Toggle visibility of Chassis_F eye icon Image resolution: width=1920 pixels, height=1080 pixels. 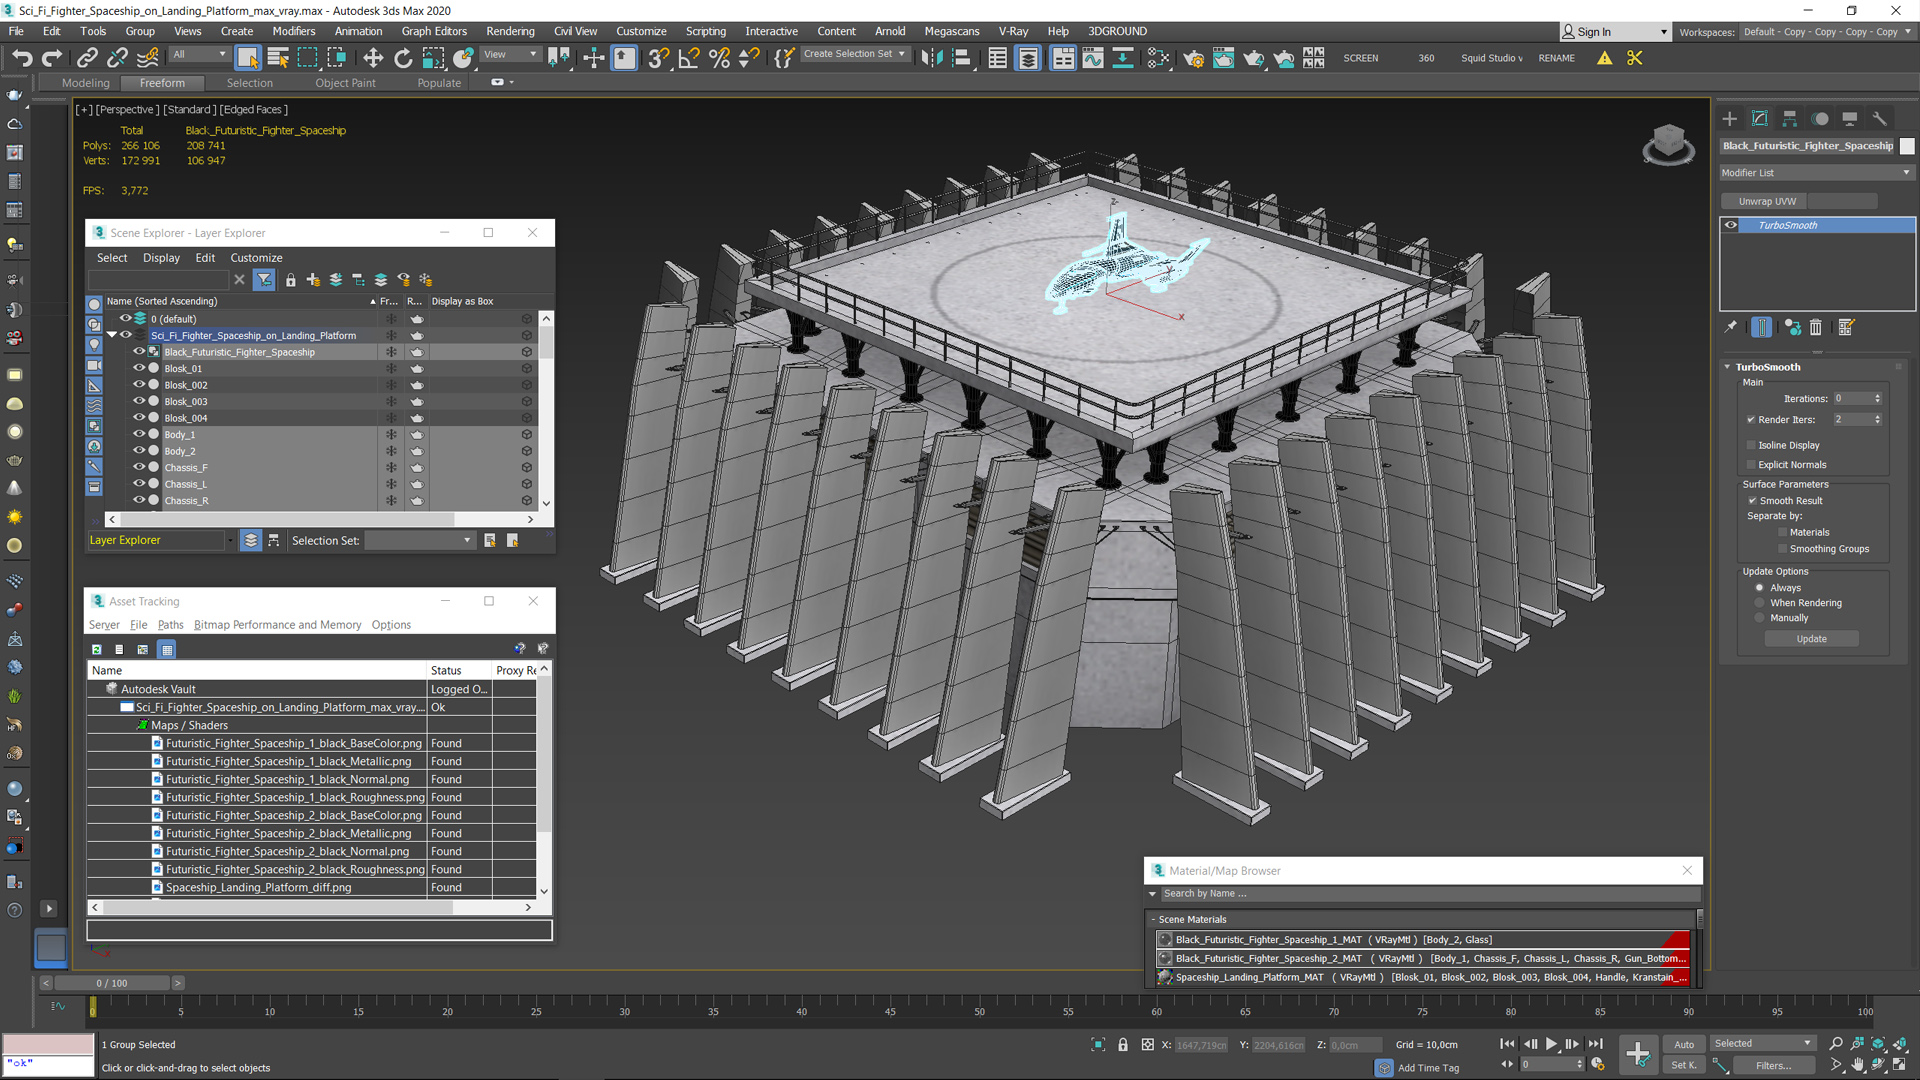pos(139,467)
